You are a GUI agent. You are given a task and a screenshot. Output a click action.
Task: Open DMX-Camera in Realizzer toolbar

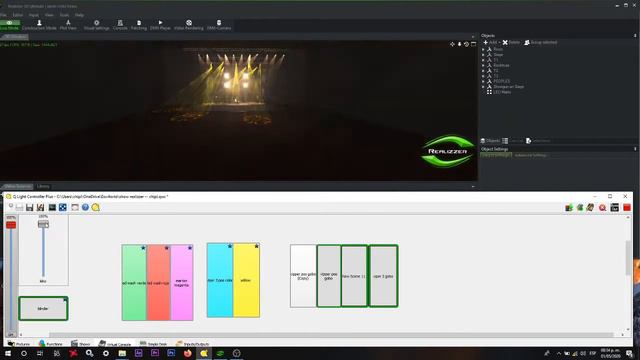219,25
